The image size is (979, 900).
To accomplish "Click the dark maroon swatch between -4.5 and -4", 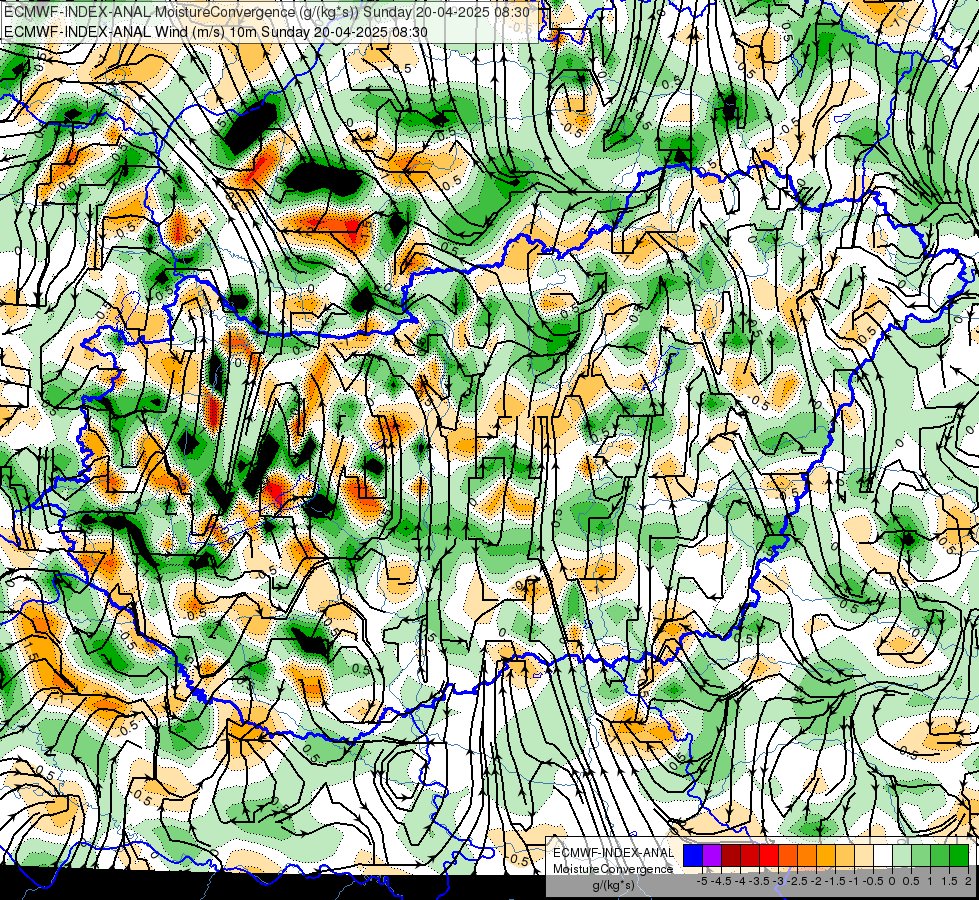I will click(x=731, y=855).
